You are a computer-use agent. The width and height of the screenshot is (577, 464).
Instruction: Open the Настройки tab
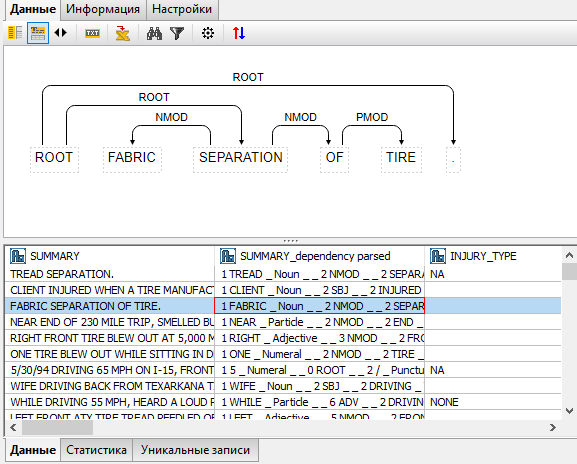click(182, 9)
